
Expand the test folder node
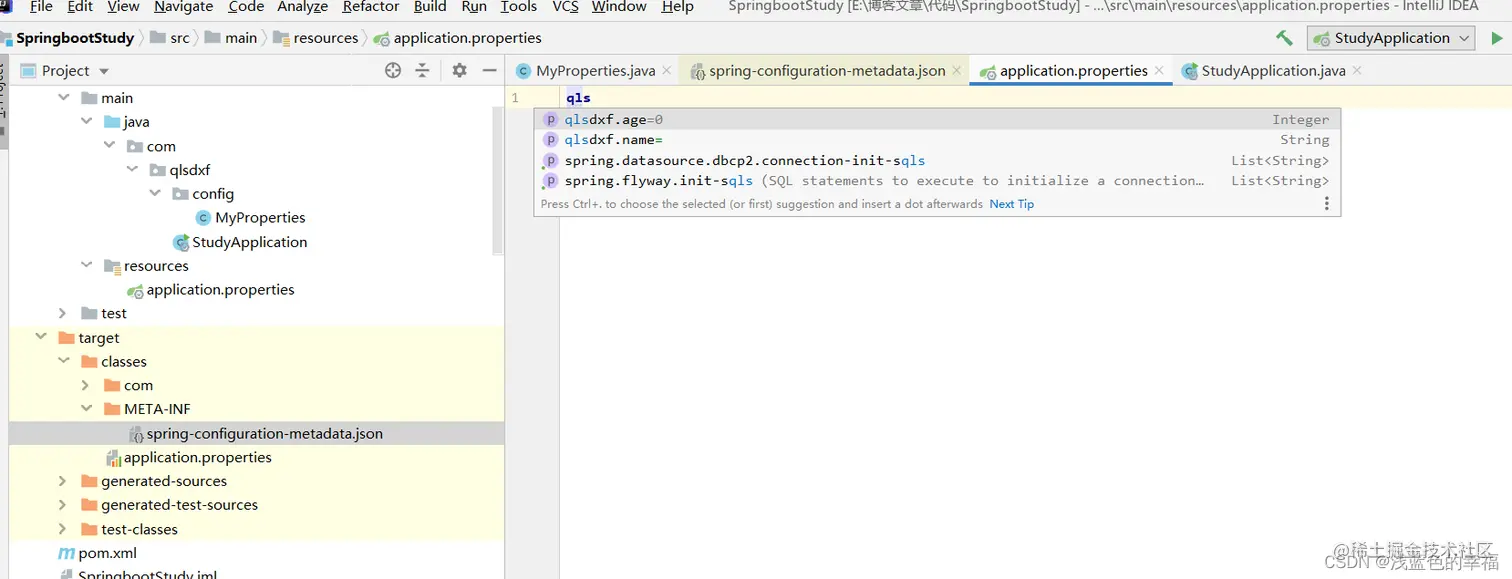click(x=62, y=313)
